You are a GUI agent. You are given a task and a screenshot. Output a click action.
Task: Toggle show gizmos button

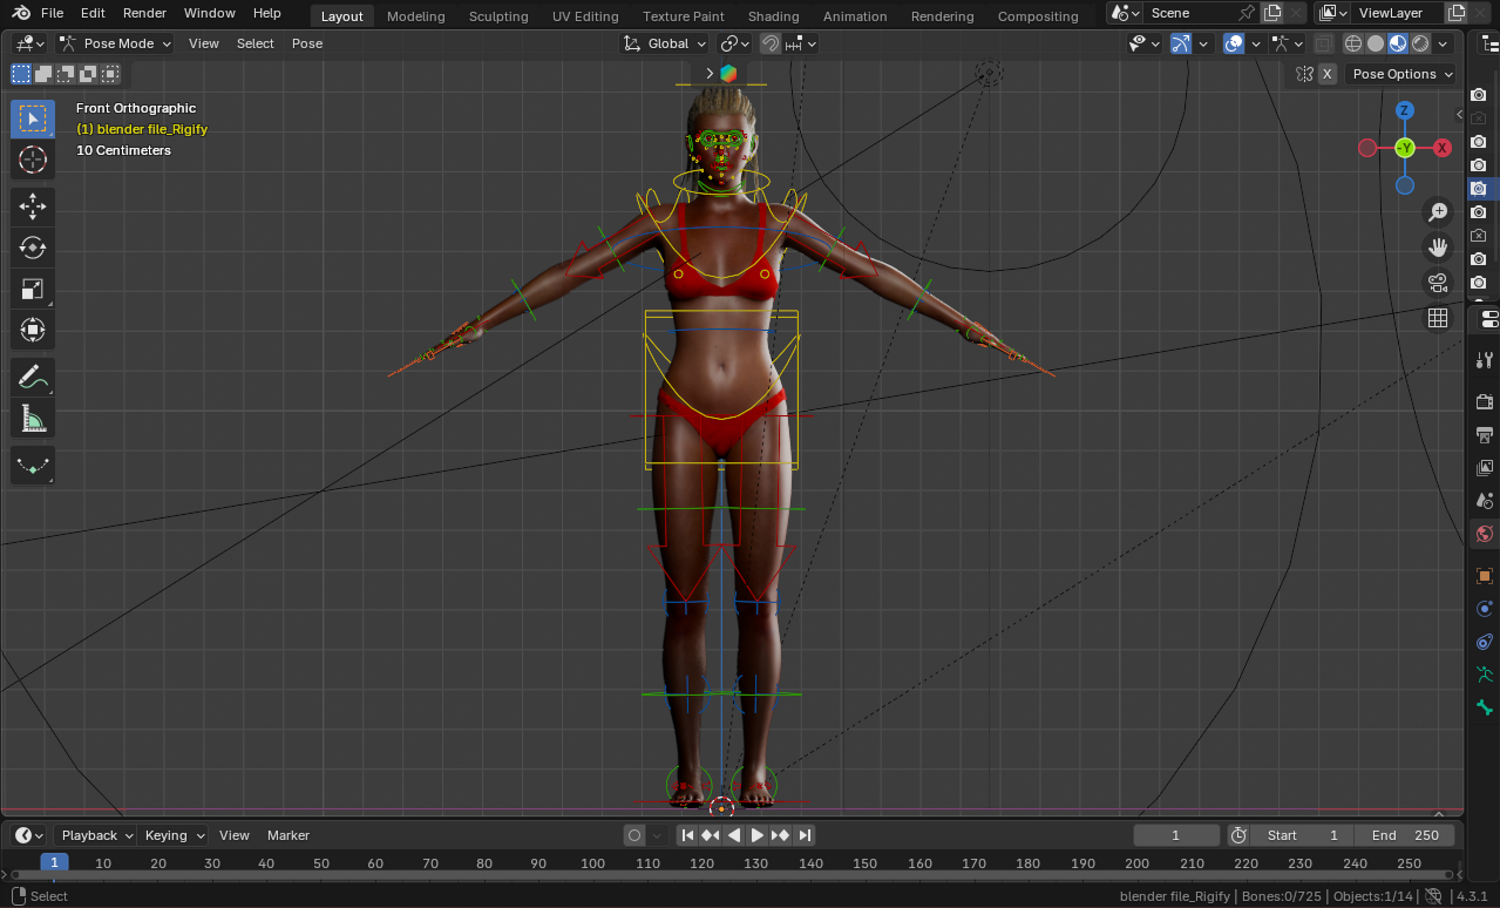click(1181, 44)
